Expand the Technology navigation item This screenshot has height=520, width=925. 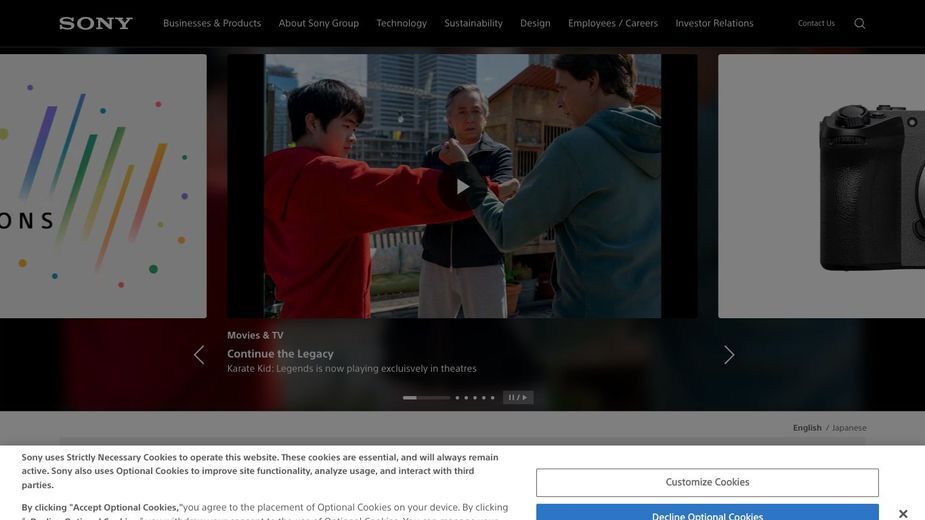401,23
